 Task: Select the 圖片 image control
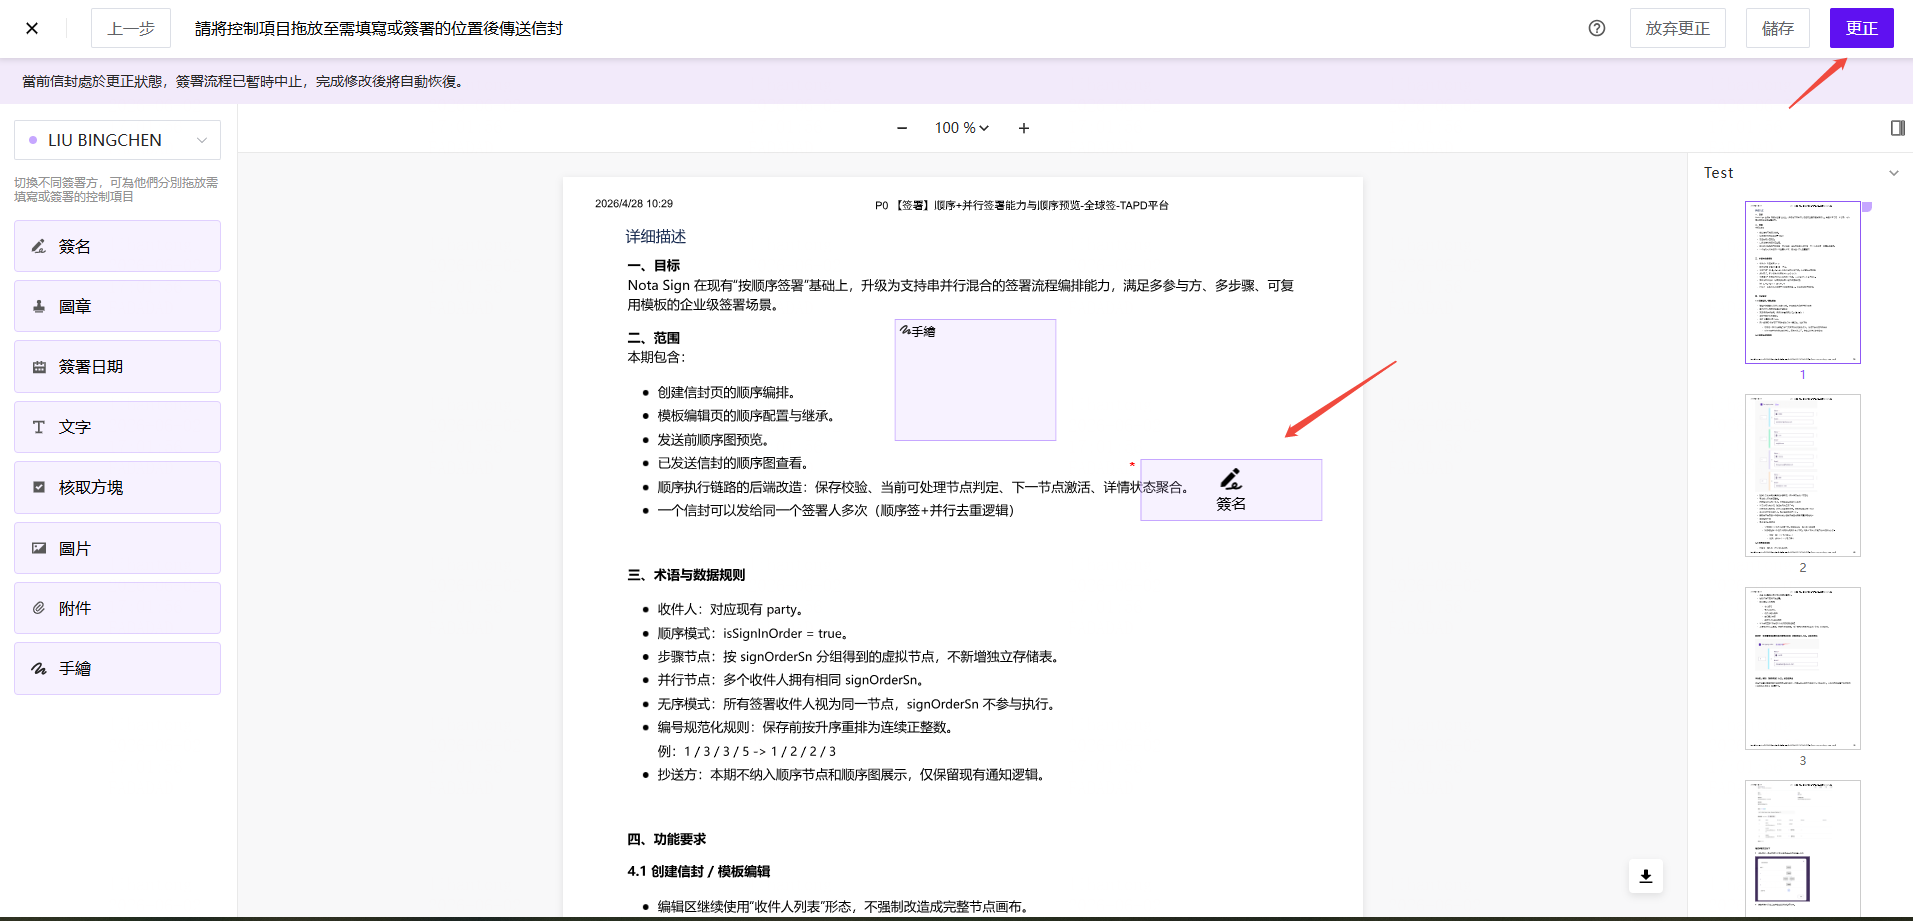[x=117, y=548]
